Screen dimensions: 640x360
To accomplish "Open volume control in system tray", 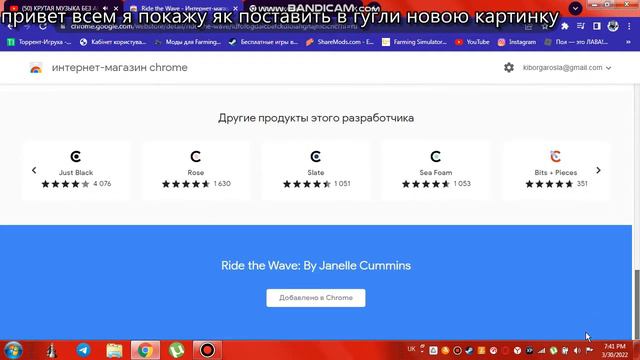I will point(577,350).
